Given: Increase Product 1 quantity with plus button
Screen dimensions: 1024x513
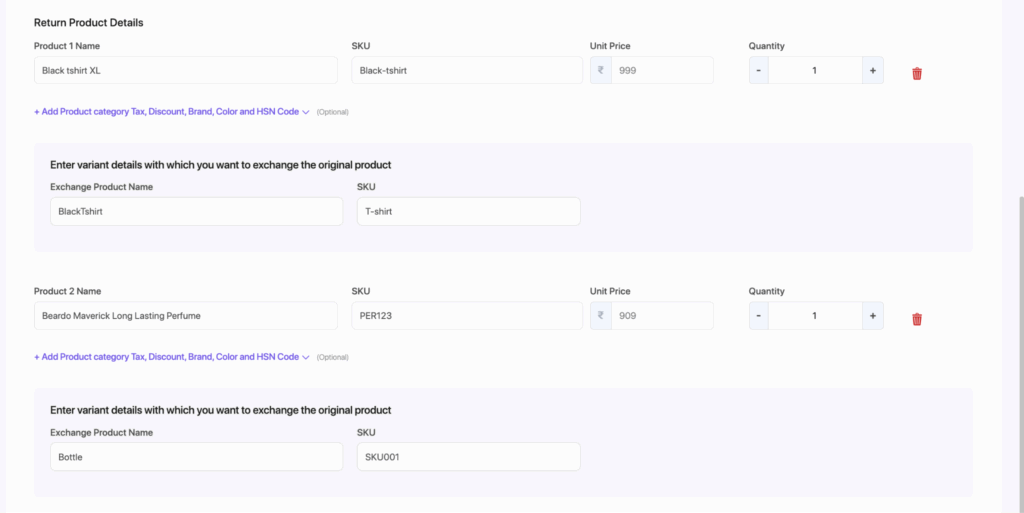Looking at the screenshot, I should click(872, 70).
